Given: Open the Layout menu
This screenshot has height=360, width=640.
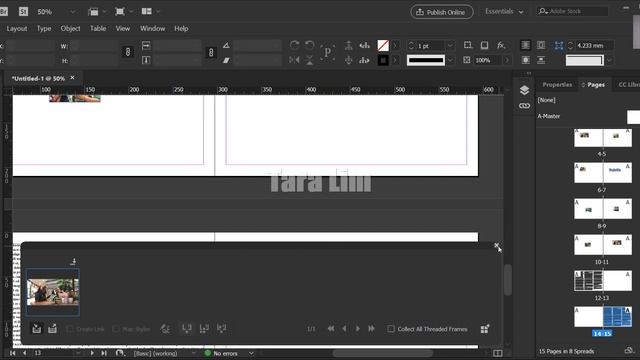Looking at the screenshot, I should click(17, 29).
